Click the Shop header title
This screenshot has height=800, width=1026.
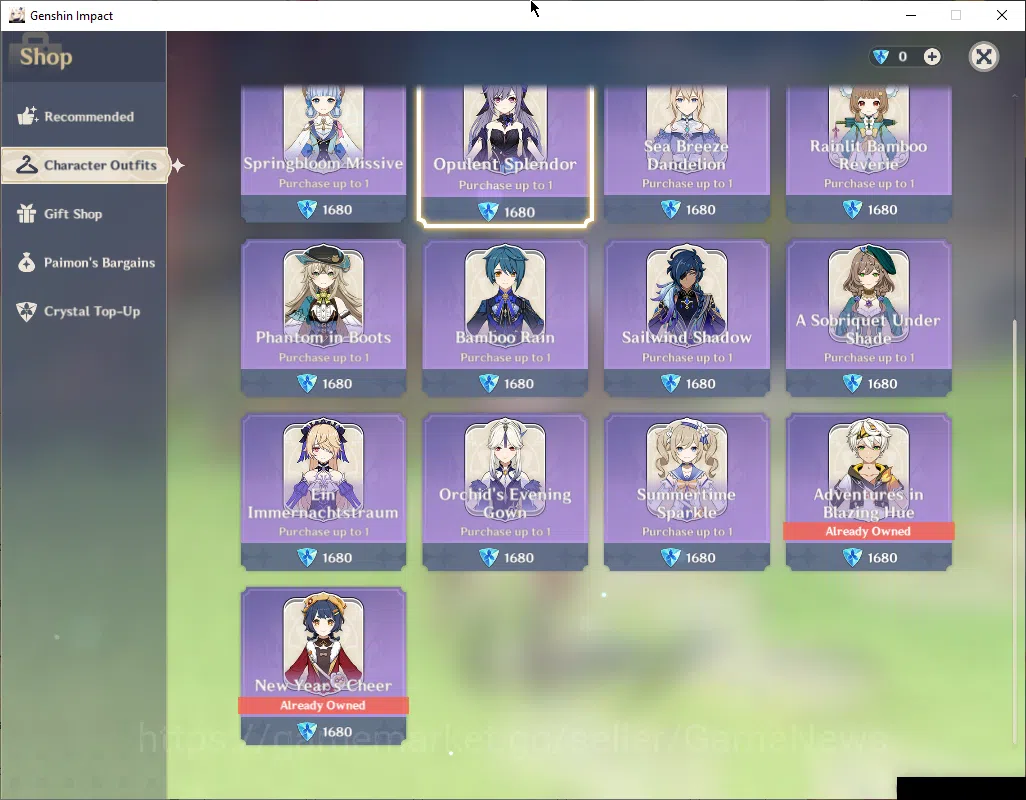(x=46, y=57)
